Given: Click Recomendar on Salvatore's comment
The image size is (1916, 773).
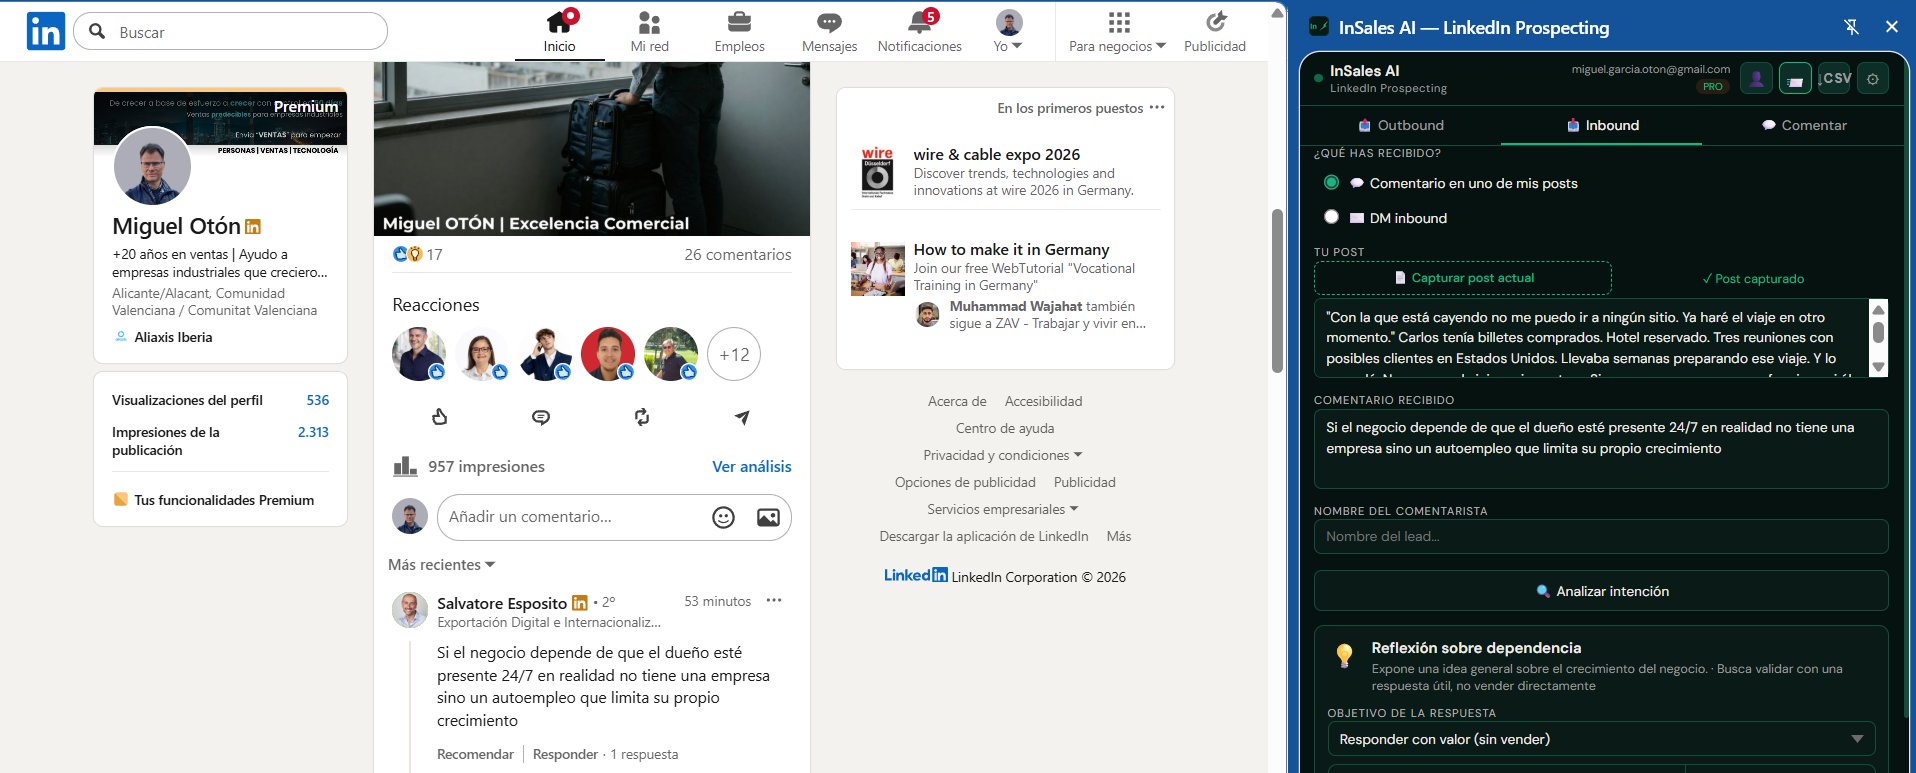Looking at the screenshot, I should (x=475, y=754).
